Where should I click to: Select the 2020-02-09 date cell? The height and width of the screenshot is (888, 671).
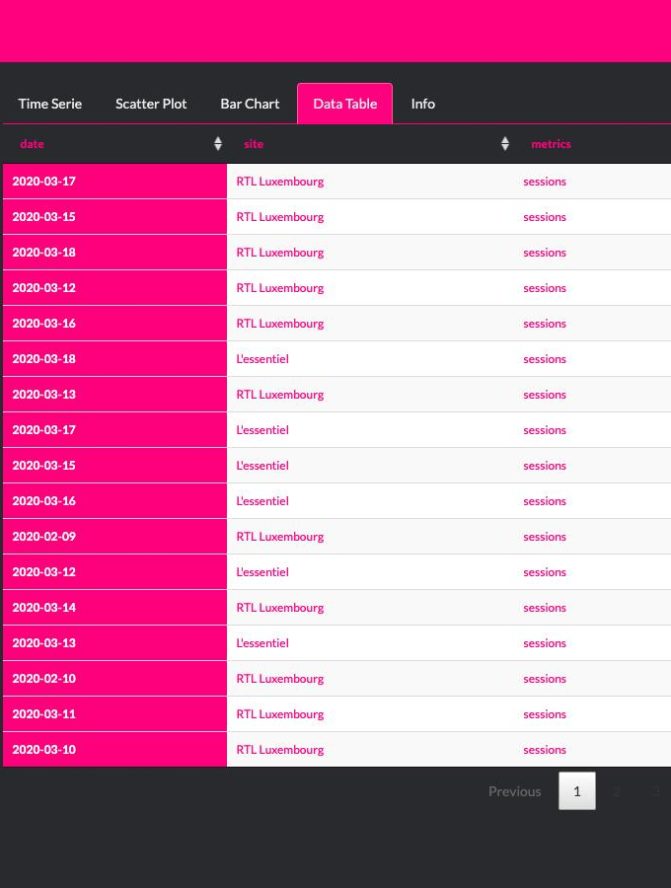(x=44, y=537)
